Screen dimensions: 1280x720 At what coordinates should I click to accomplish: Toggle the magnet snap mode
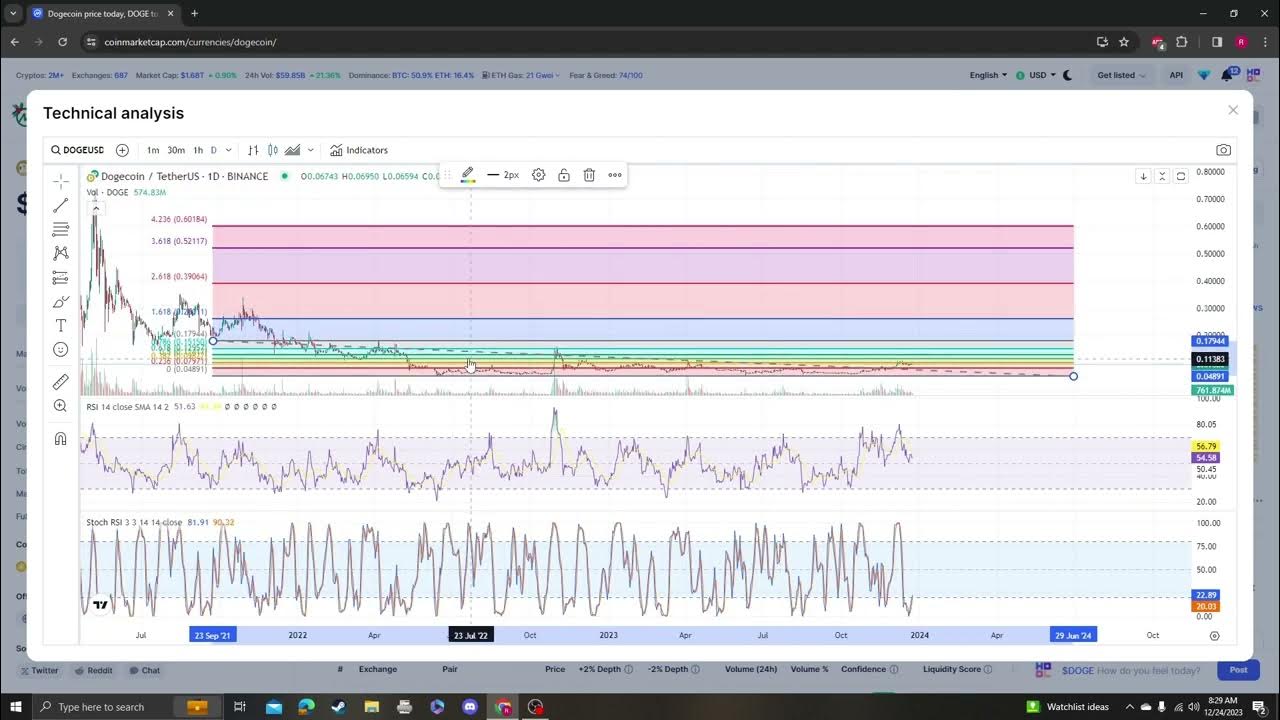[x=61, y=439]
